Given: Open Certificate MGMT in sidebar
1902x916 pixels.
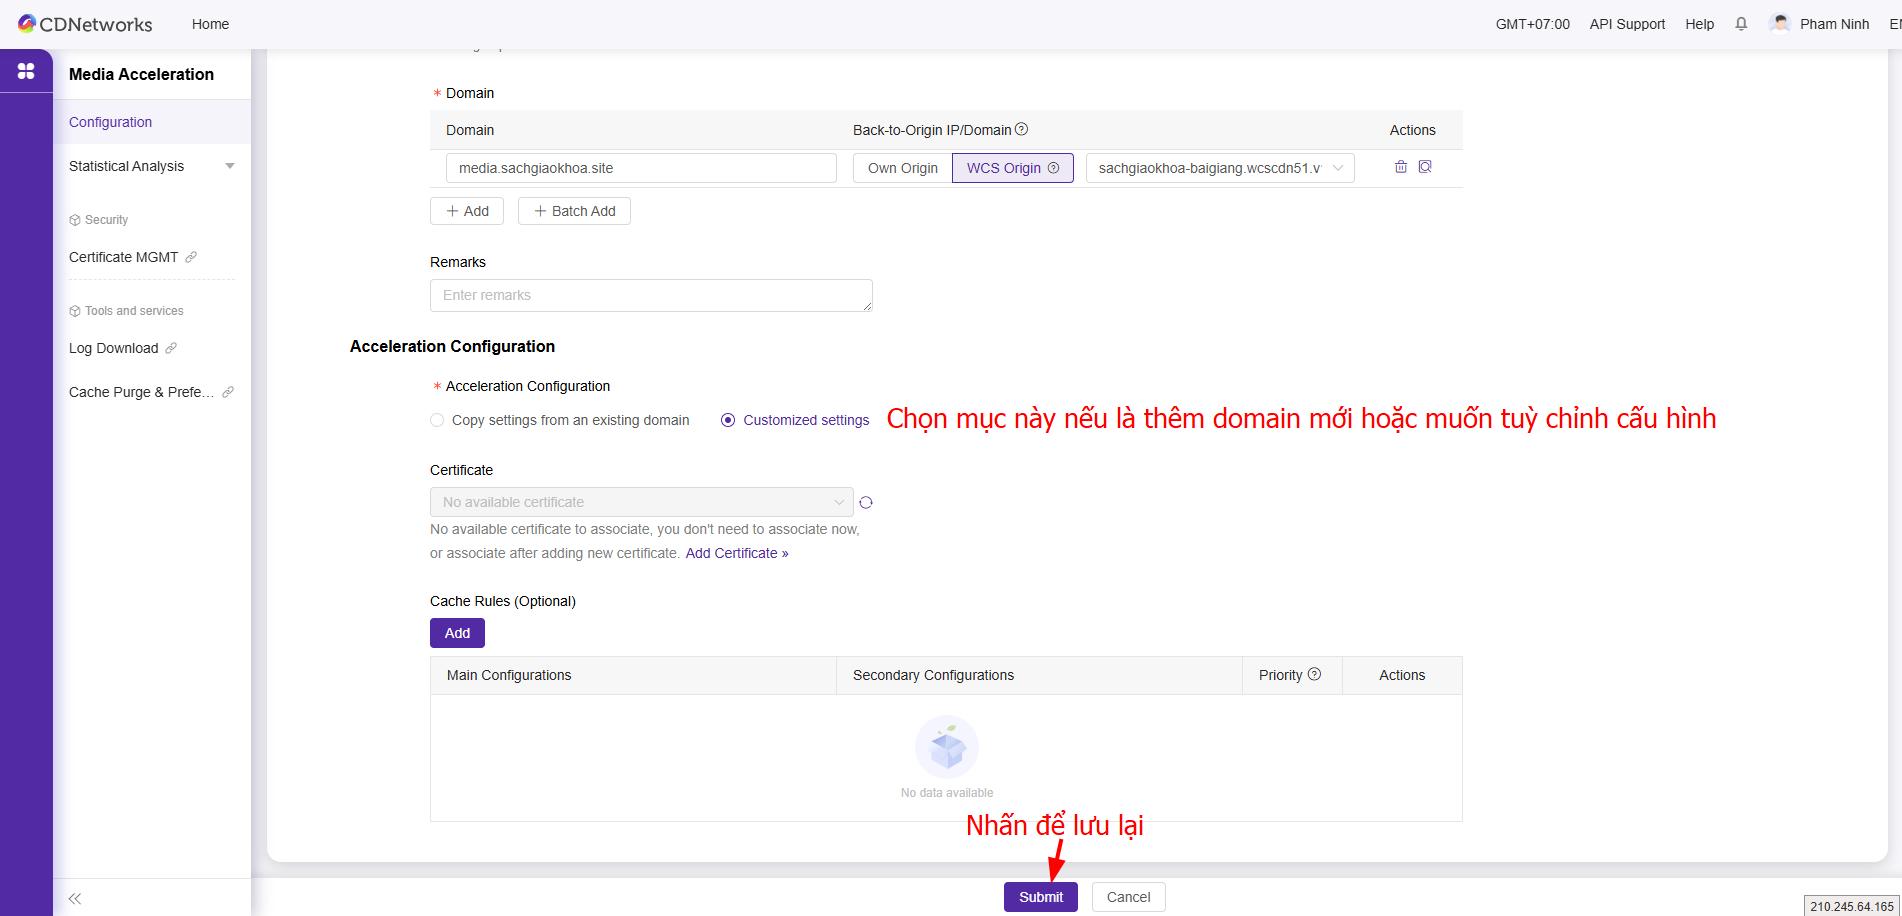Looking at the screenshot, I should [x=124, y=257].
